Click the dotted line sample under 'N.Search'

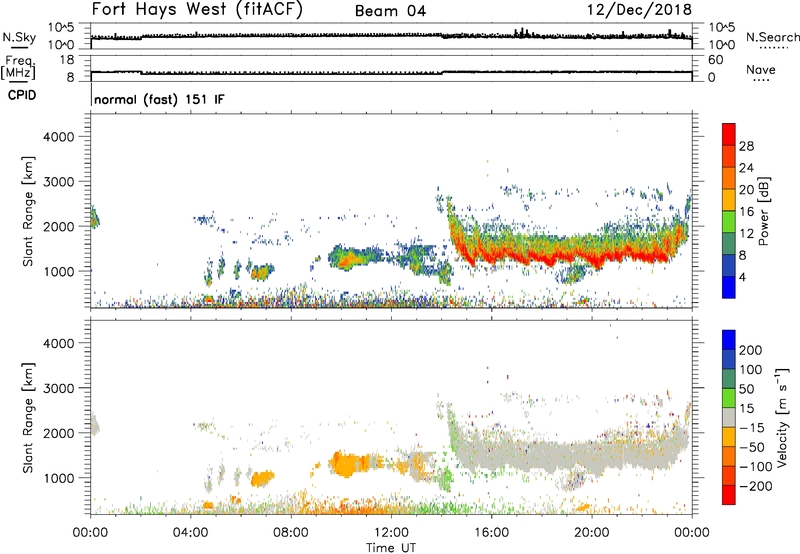pos(773,47)
